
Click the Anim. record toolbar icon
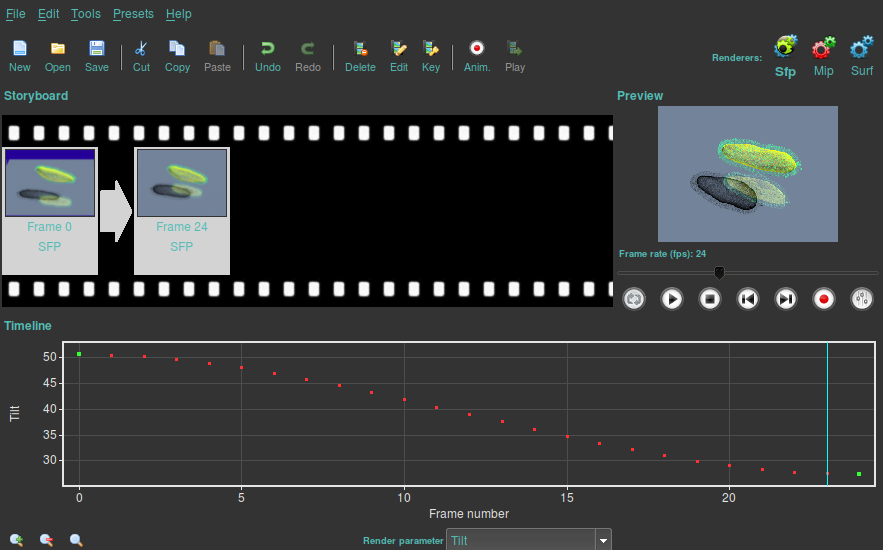(477, 55)
